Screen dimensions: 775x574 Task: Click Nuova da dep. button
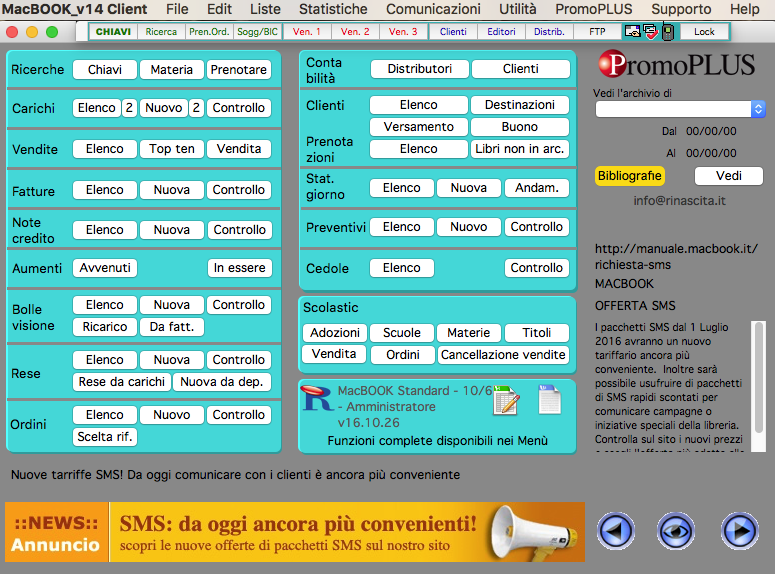coord(221,382)
